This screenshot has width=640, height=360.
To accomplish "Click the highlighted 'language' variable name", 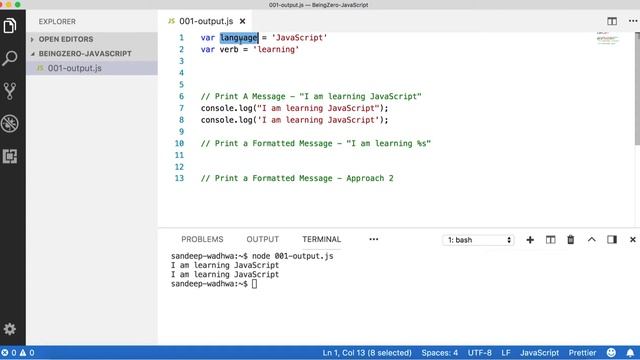I will point(239,38).
